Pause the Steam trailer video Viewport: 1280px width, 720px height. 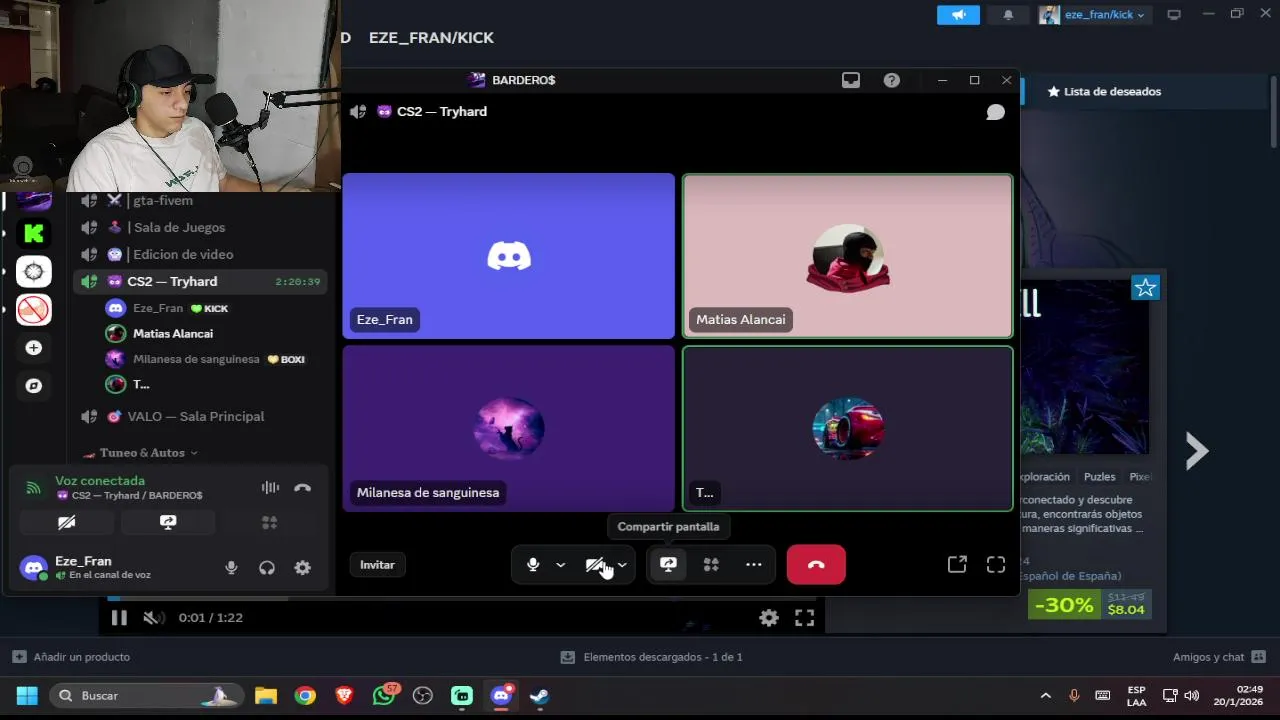119,618
